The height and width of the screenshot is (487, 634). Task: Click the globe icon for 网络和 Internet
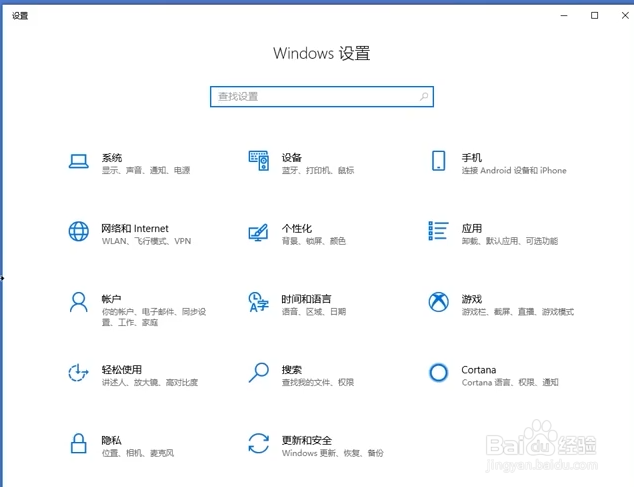[x=78, y=231]
